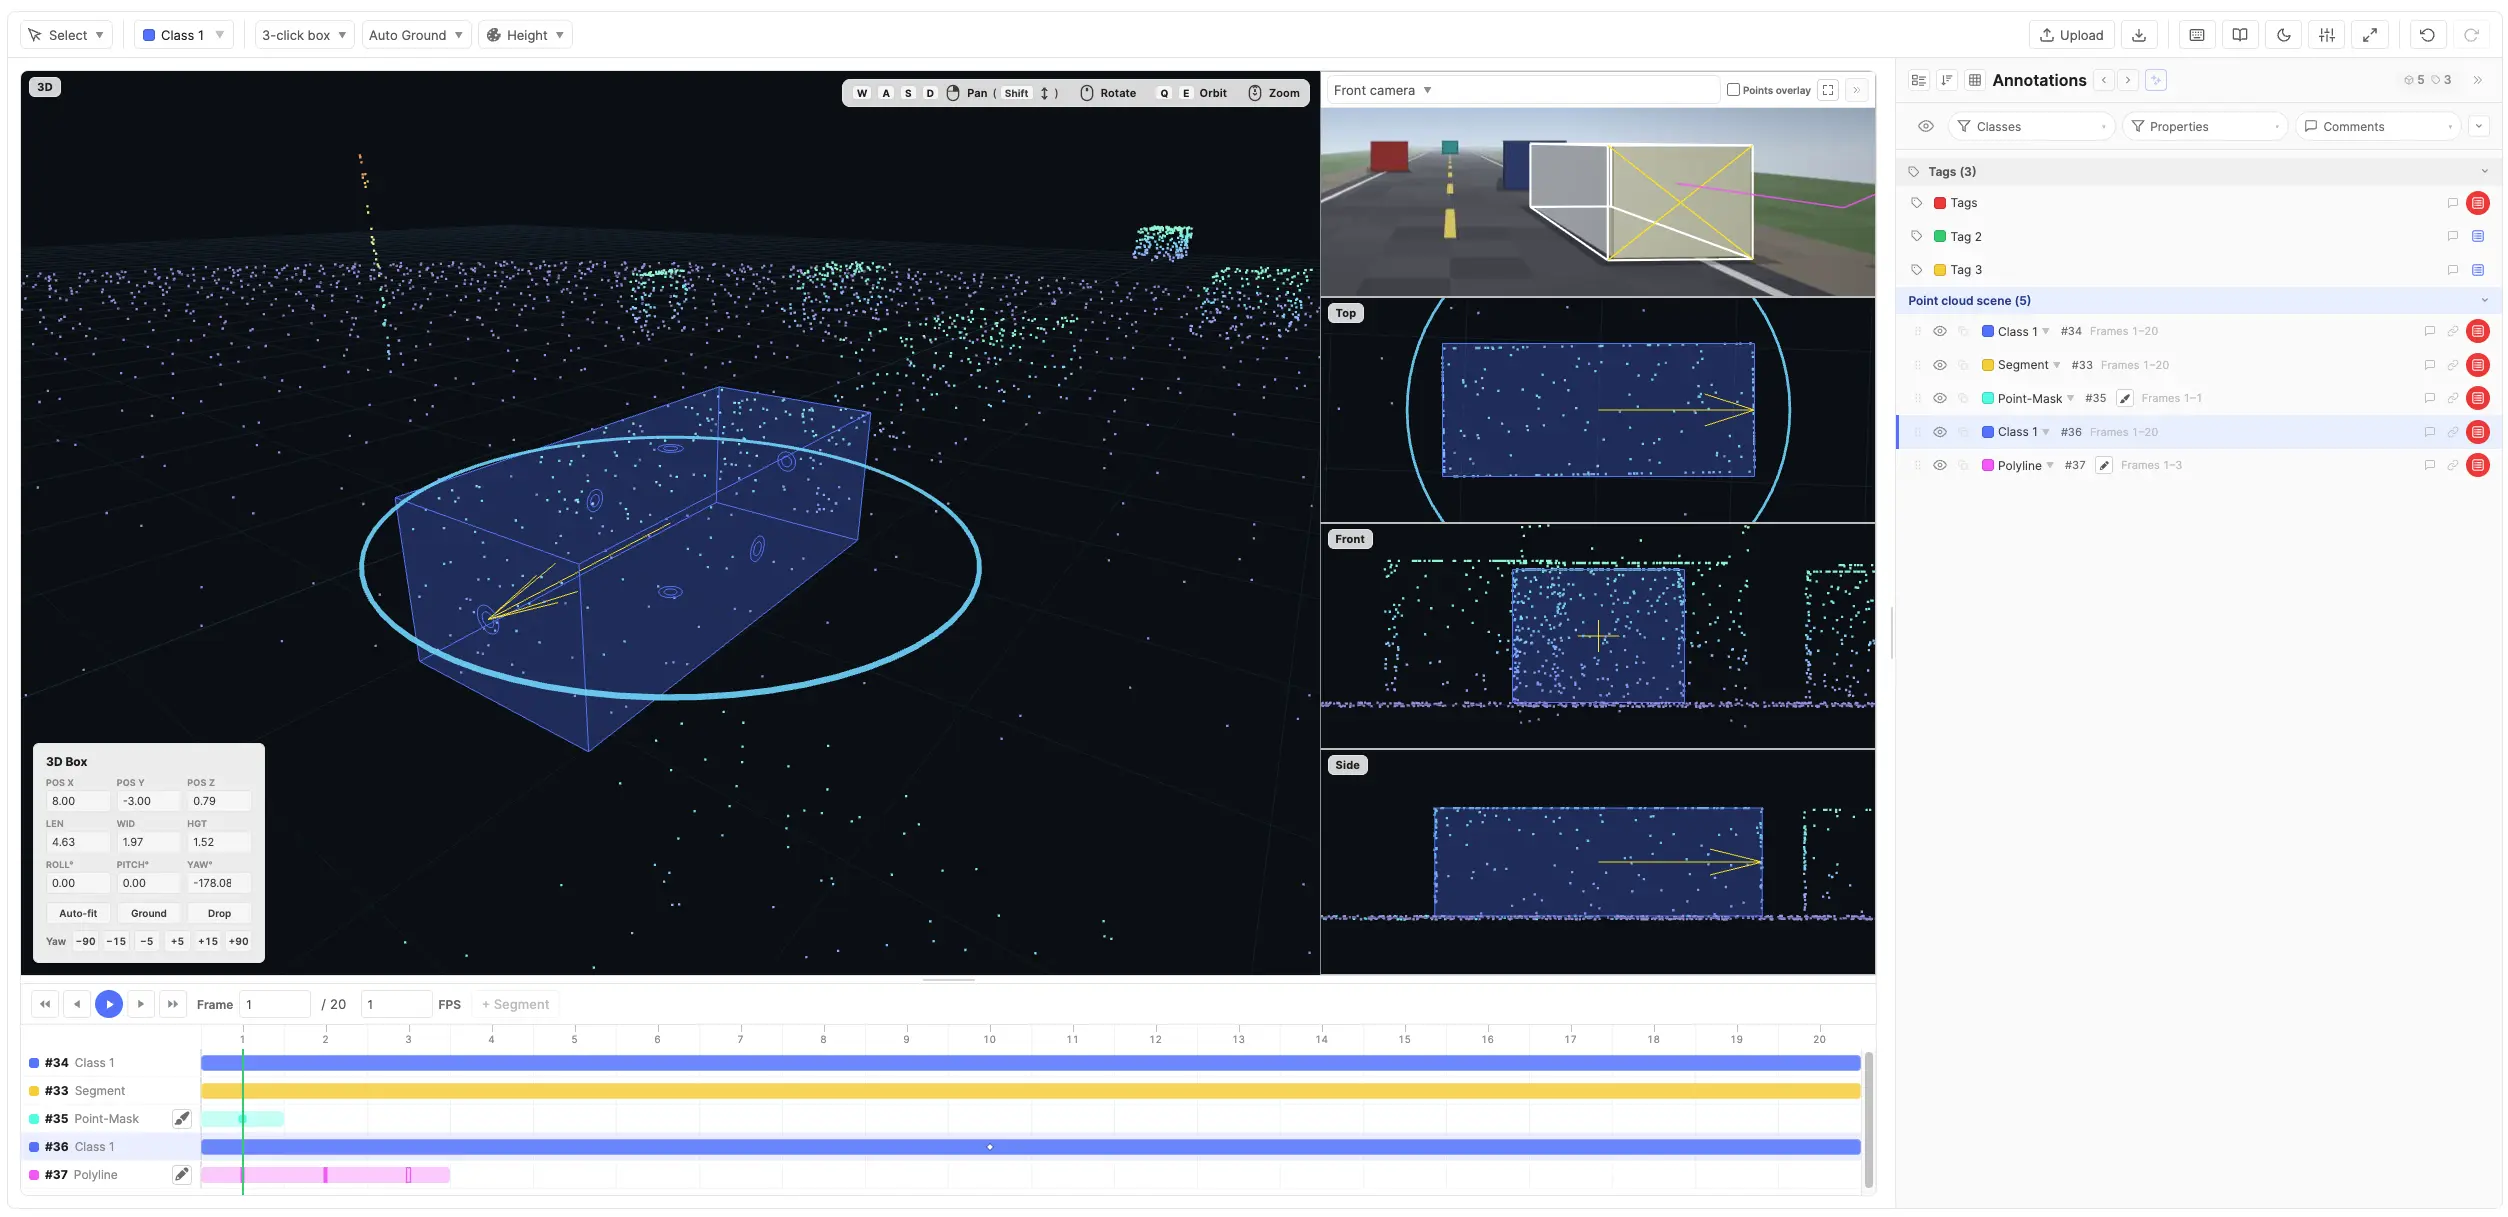
Task: Click the fullscreen expand icon in the top toolbar
Action: [x=2370, y=35]
